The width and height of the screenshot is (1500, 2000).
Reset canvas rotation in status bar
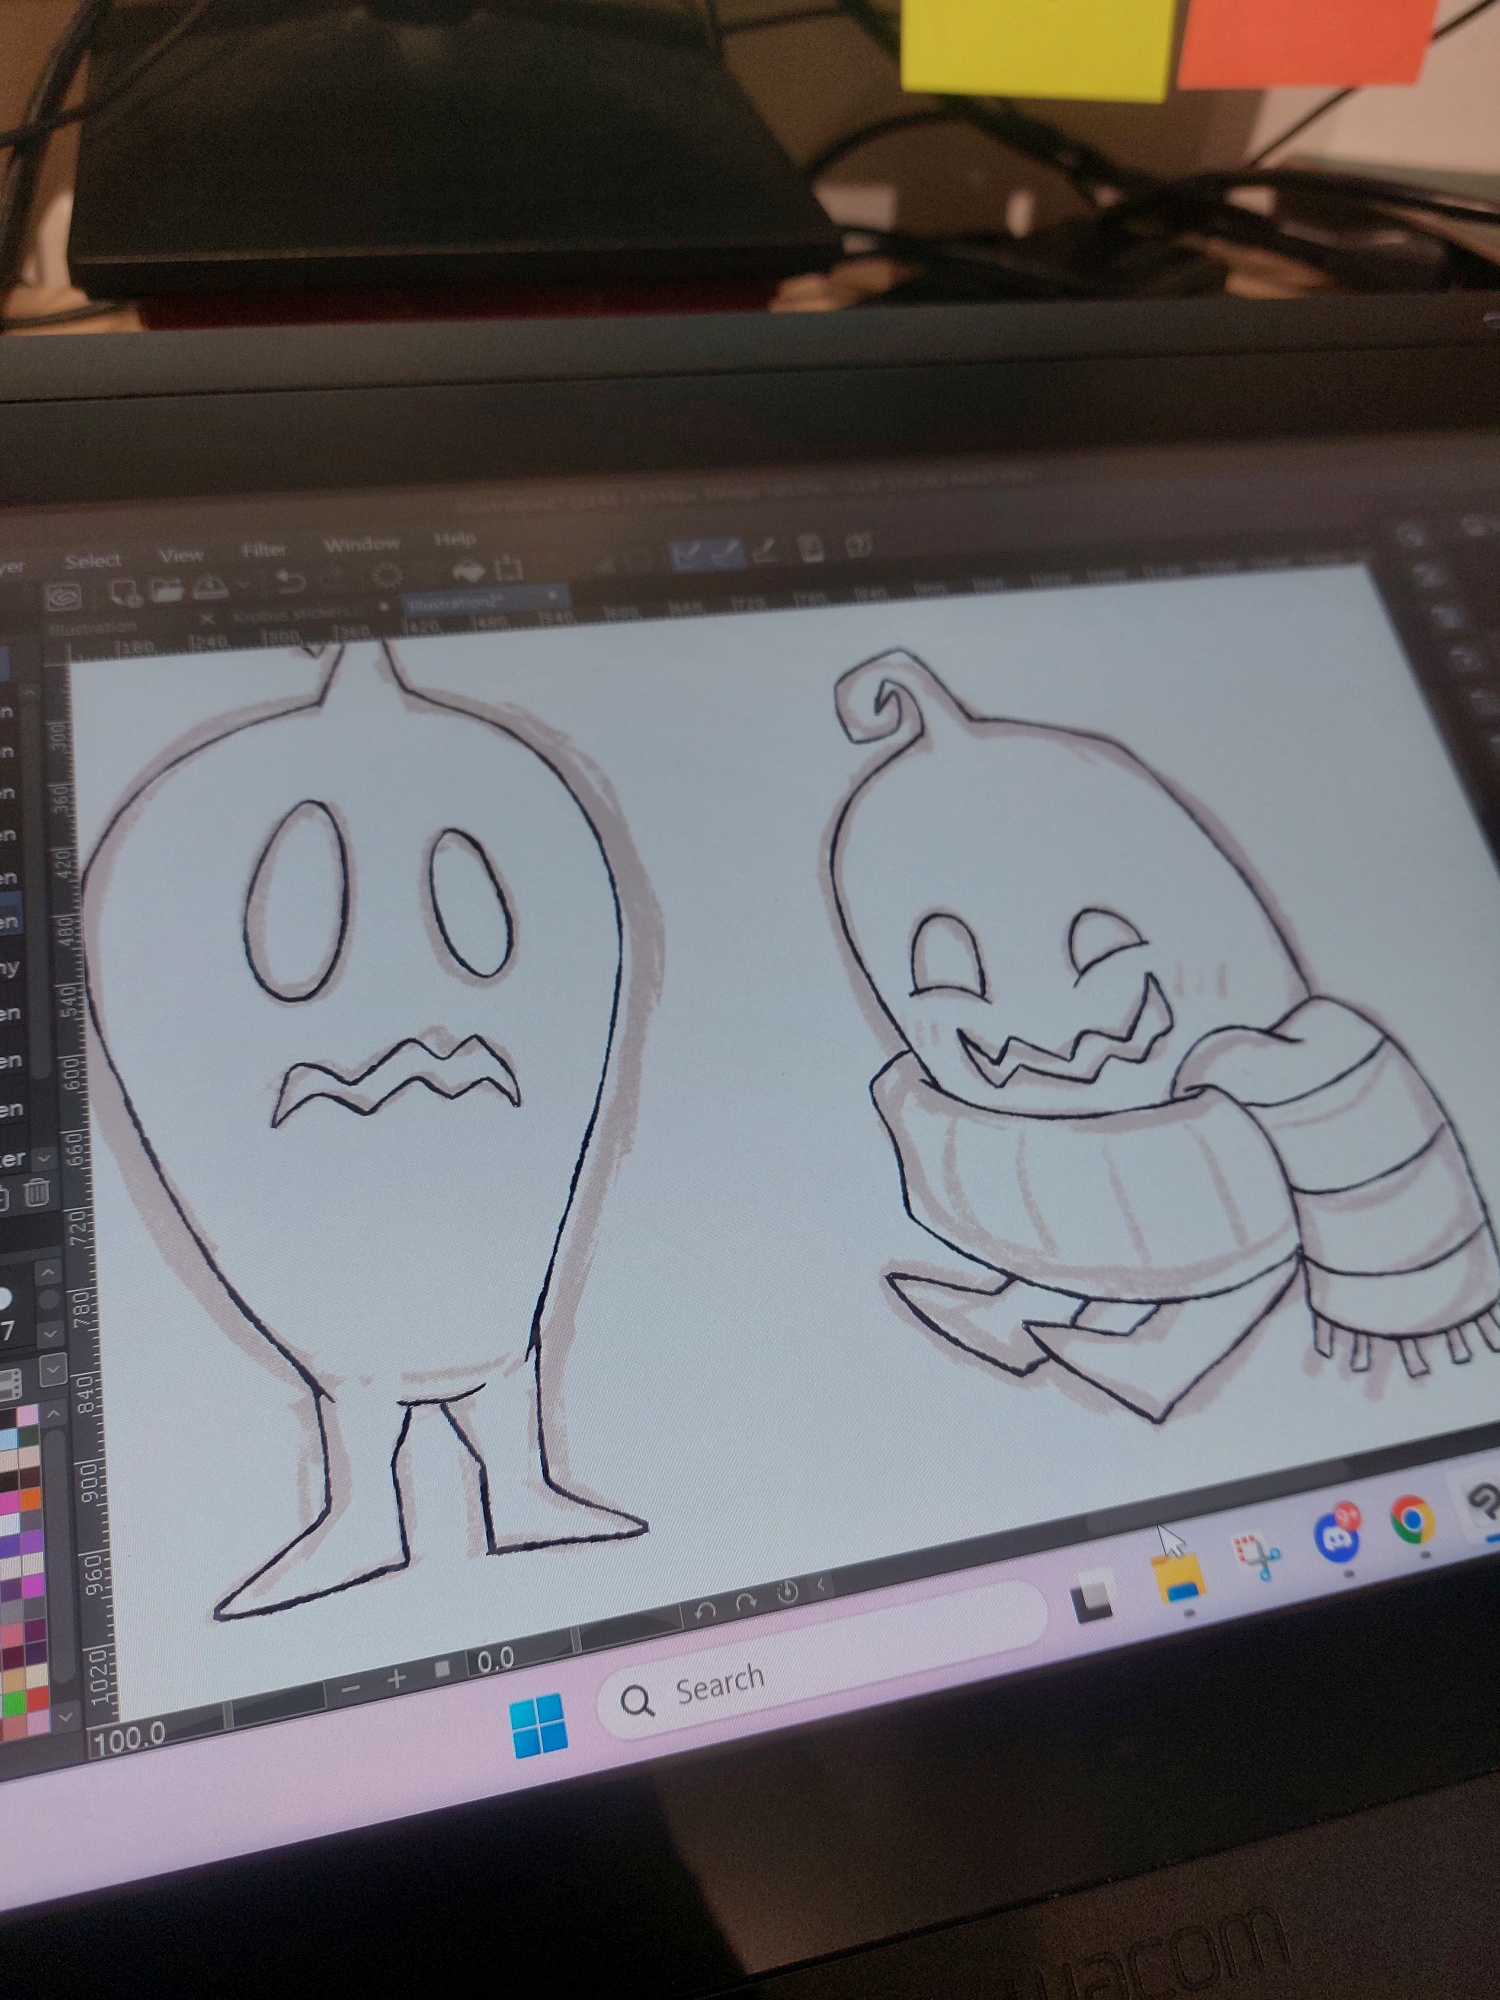(787, 1592)
